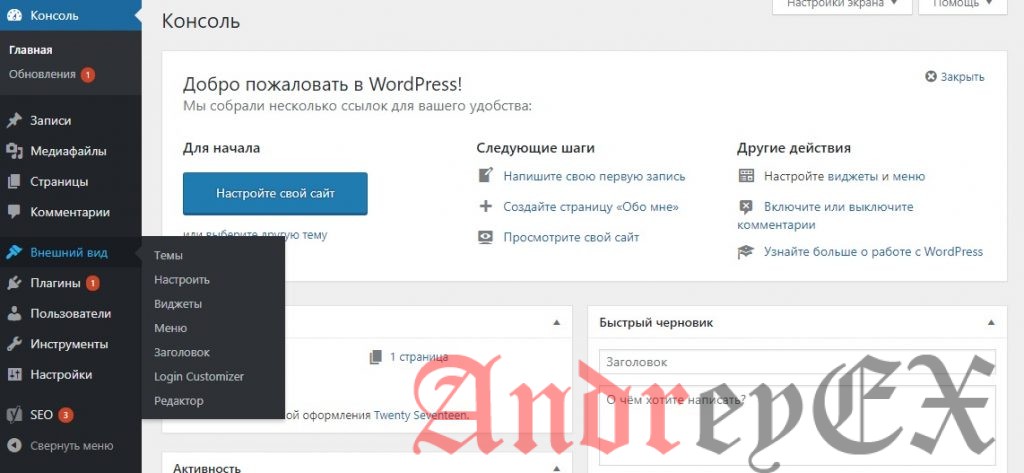Follow the выберите другую тему link
The height and width of the screenshot is (473, 1024).
(266, 235)
